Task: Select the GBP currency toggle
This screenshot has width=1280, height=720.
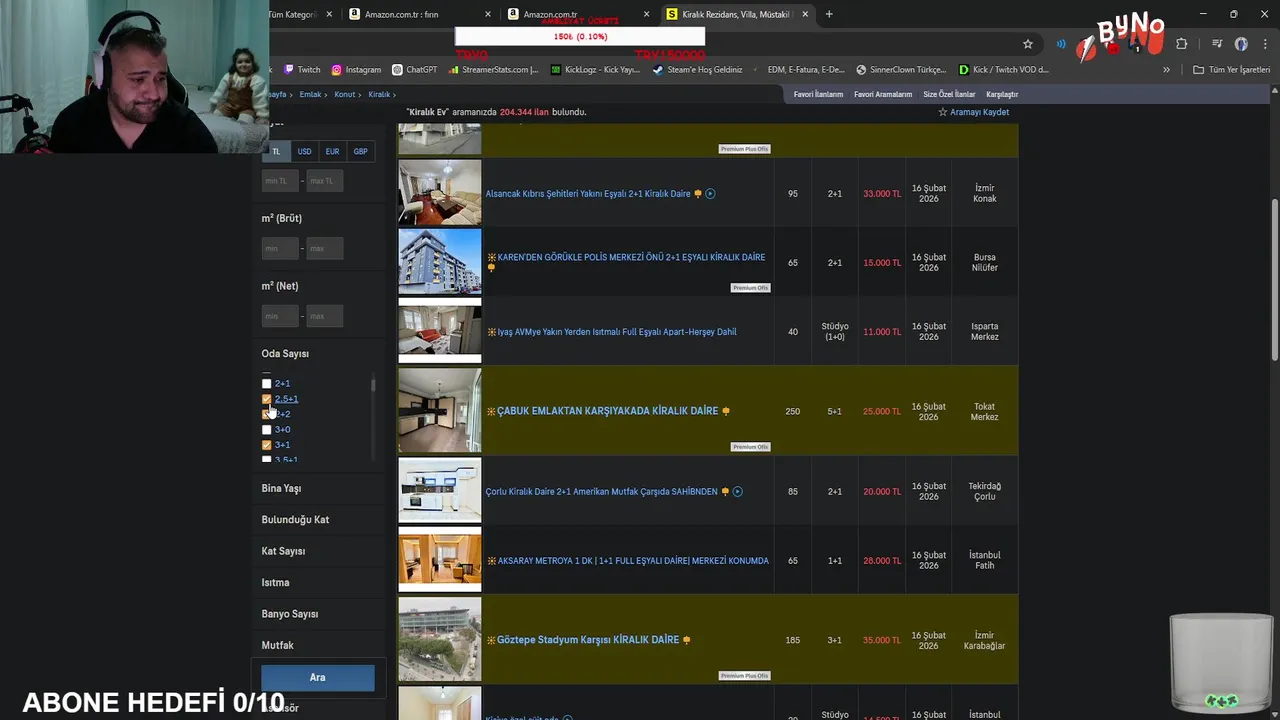Action: pos(360,152)
